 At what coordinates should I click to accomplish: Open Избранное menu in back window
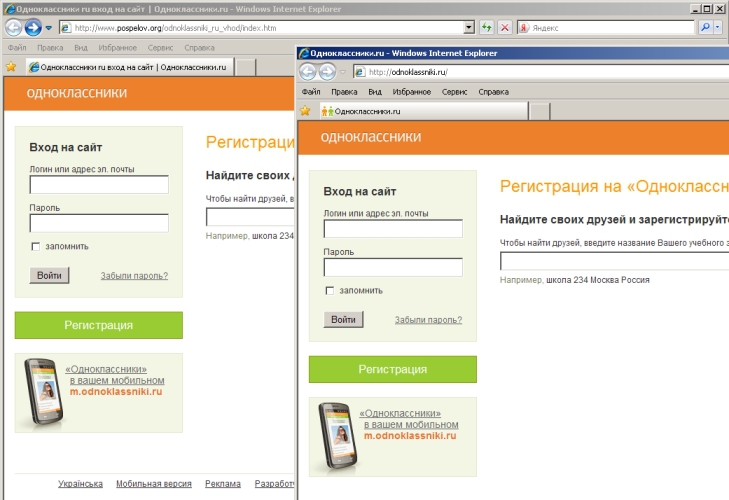click(118, 47)
